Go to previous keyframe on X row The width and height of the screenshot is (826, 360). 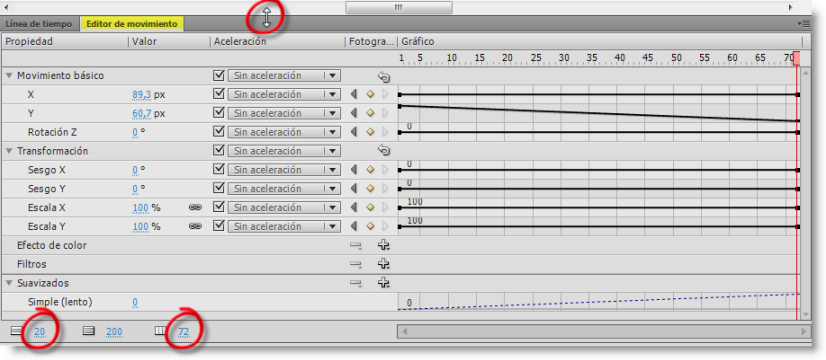(354, 95)
